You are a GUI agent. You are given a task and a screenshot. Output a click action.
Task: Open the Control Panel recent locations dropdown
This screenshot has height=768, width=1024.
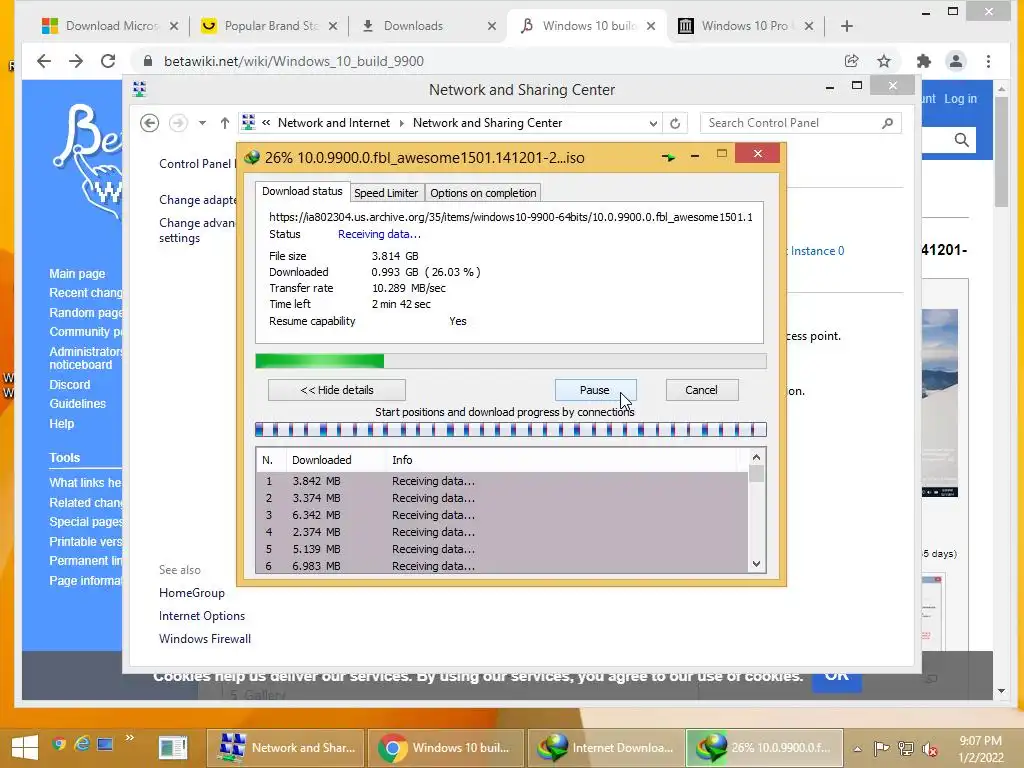point(202,123)
